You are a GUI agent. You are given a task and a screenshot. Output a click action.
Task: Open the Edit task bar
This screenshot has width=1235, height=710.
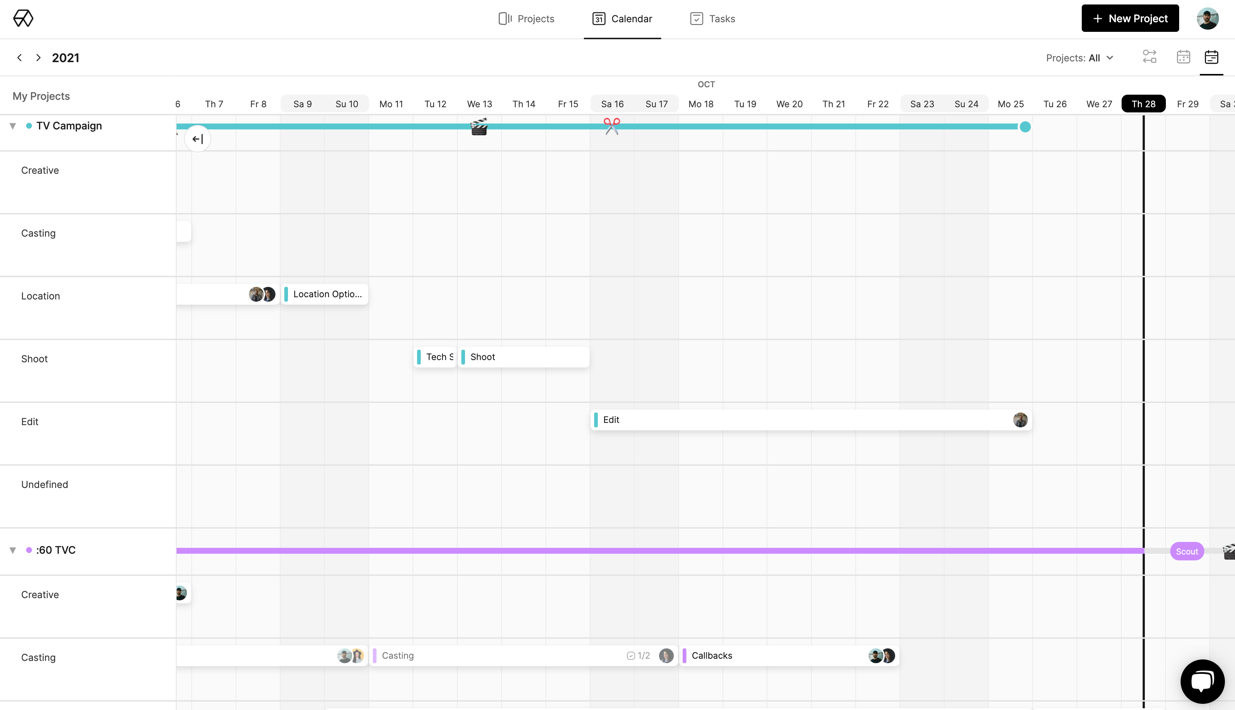(x=800, y=420)
